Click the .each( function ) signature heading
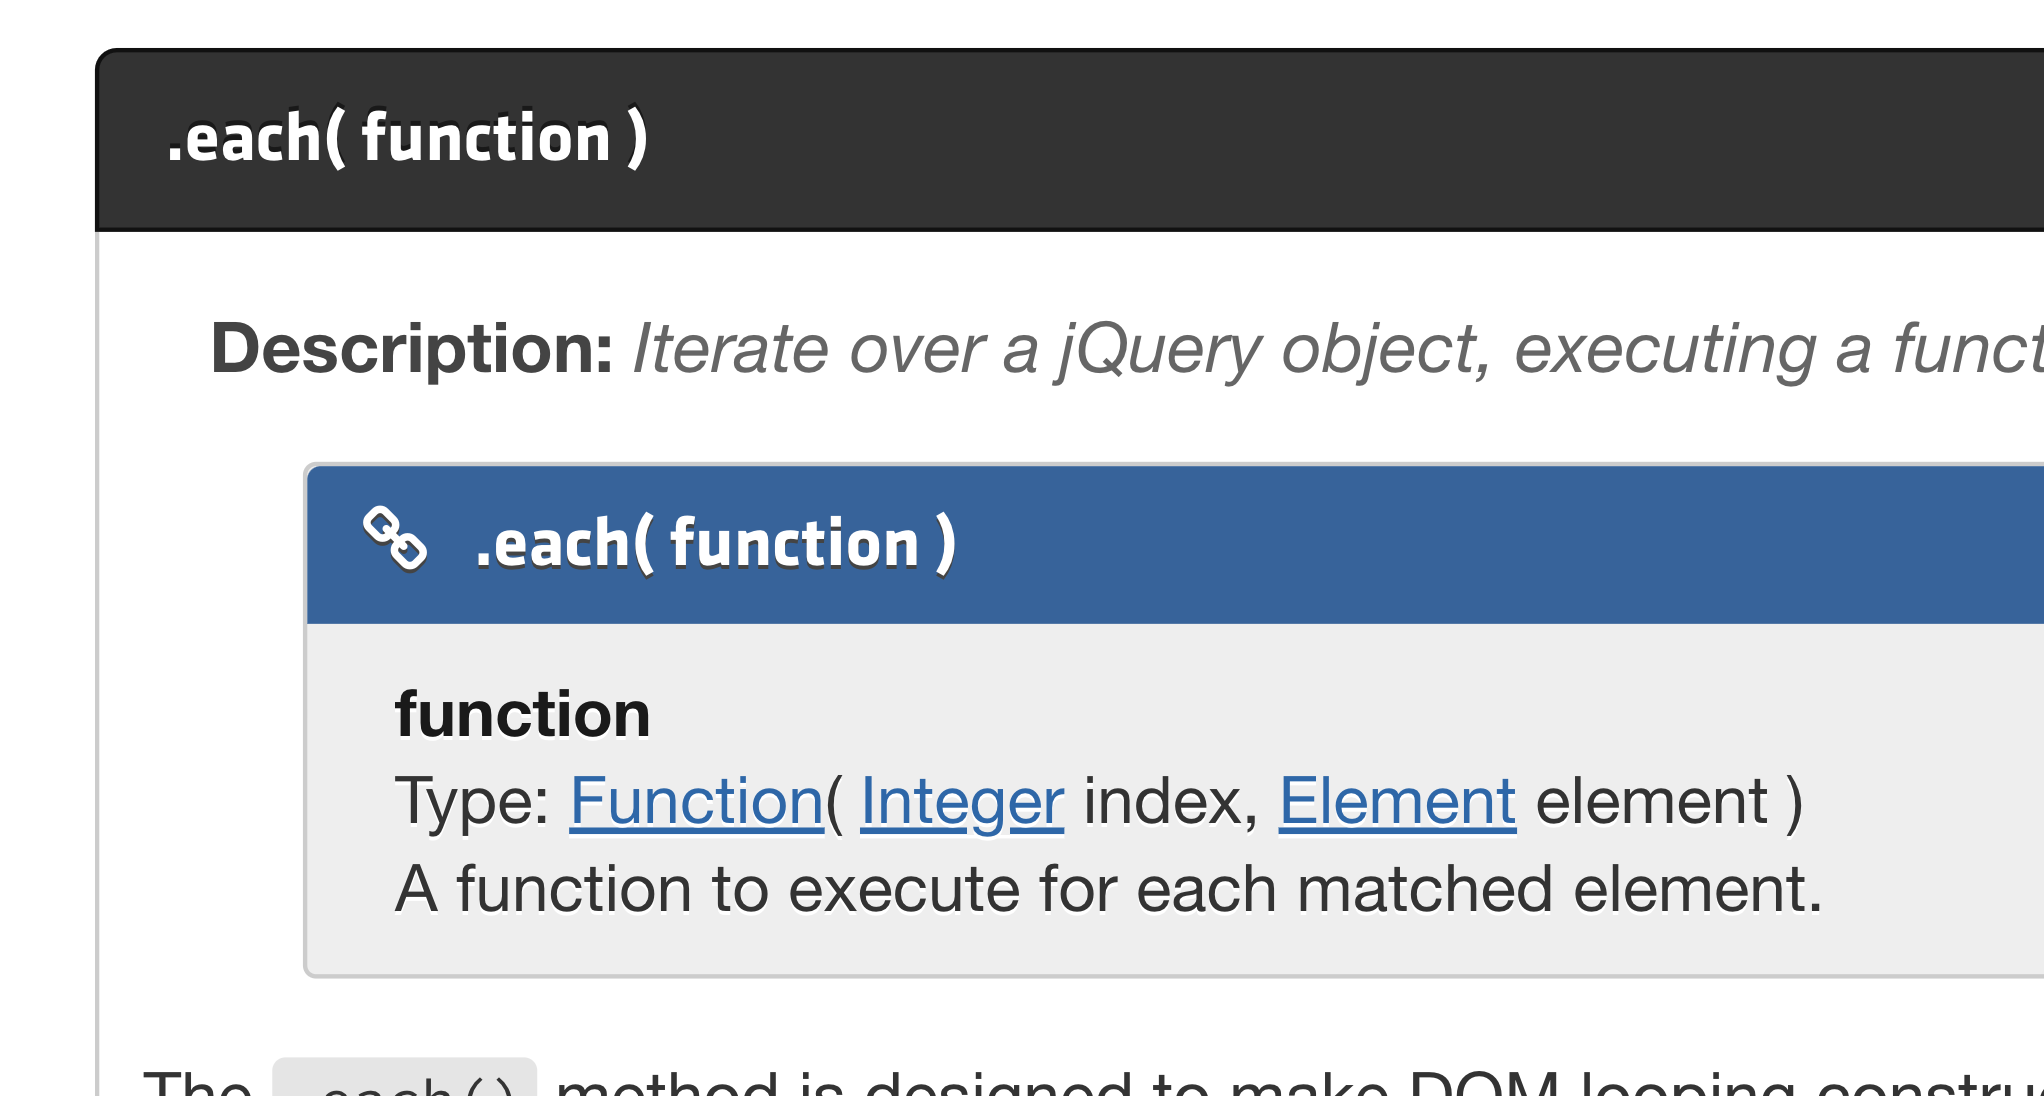This screenshot has height=1096, width=2044. [715, 541]
